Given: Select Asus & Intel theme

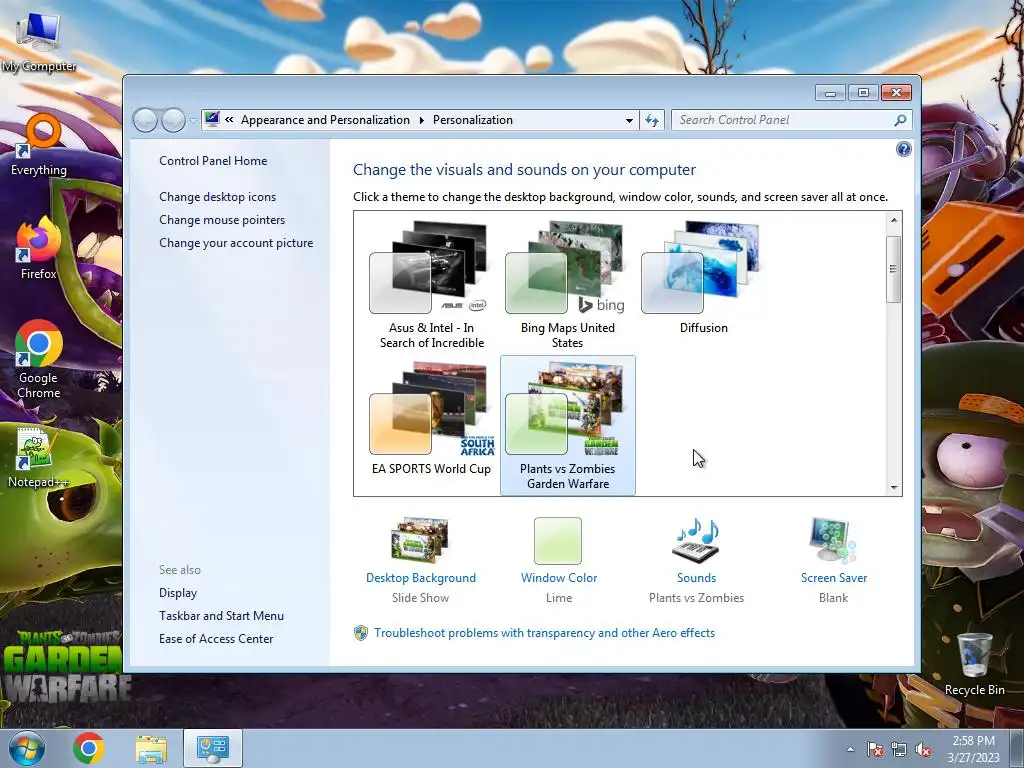Looking at the screenshot, I should 432,285.
